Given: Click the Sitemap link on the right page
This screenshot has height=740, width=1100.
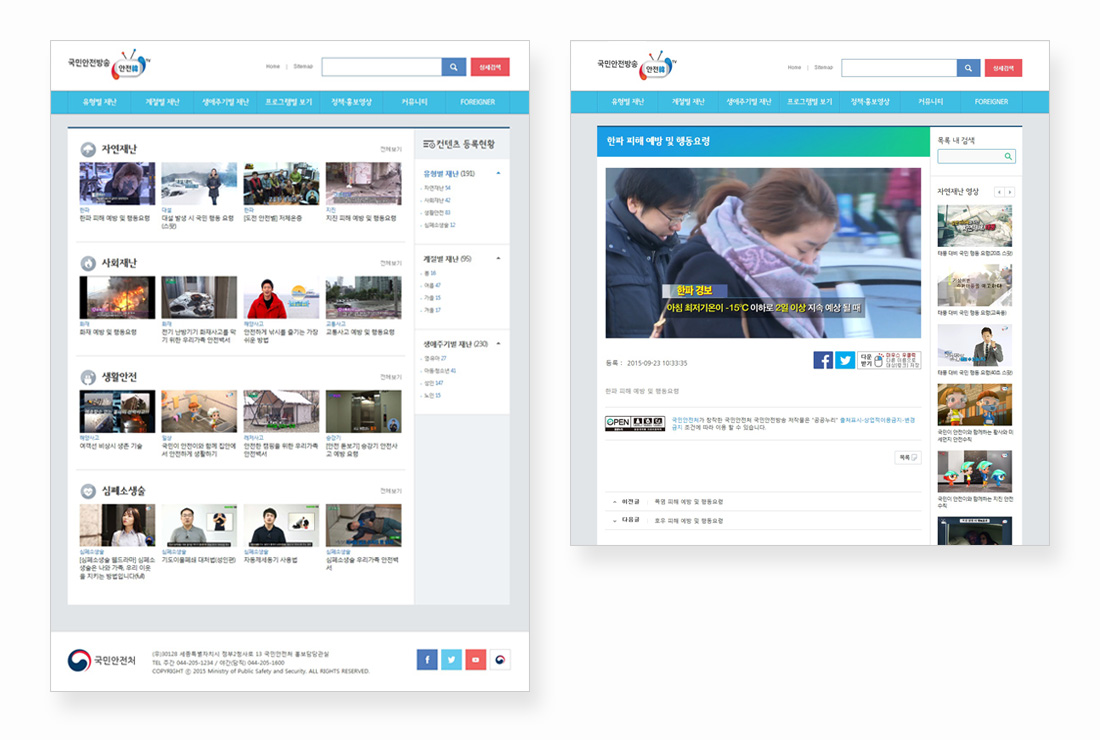Looking at the screenshot, I should pos(824,67).
